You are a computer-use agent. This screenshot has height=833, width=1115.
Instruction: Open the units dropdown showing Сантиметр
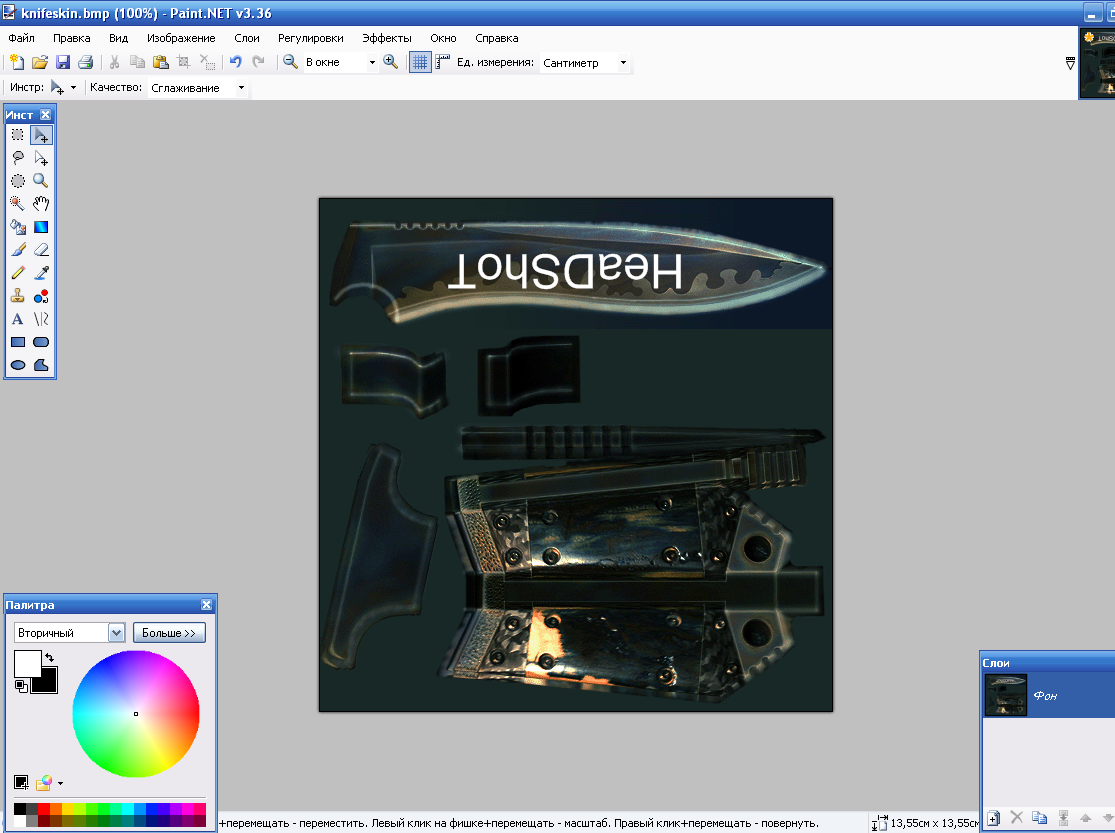[x=623, y=62]
